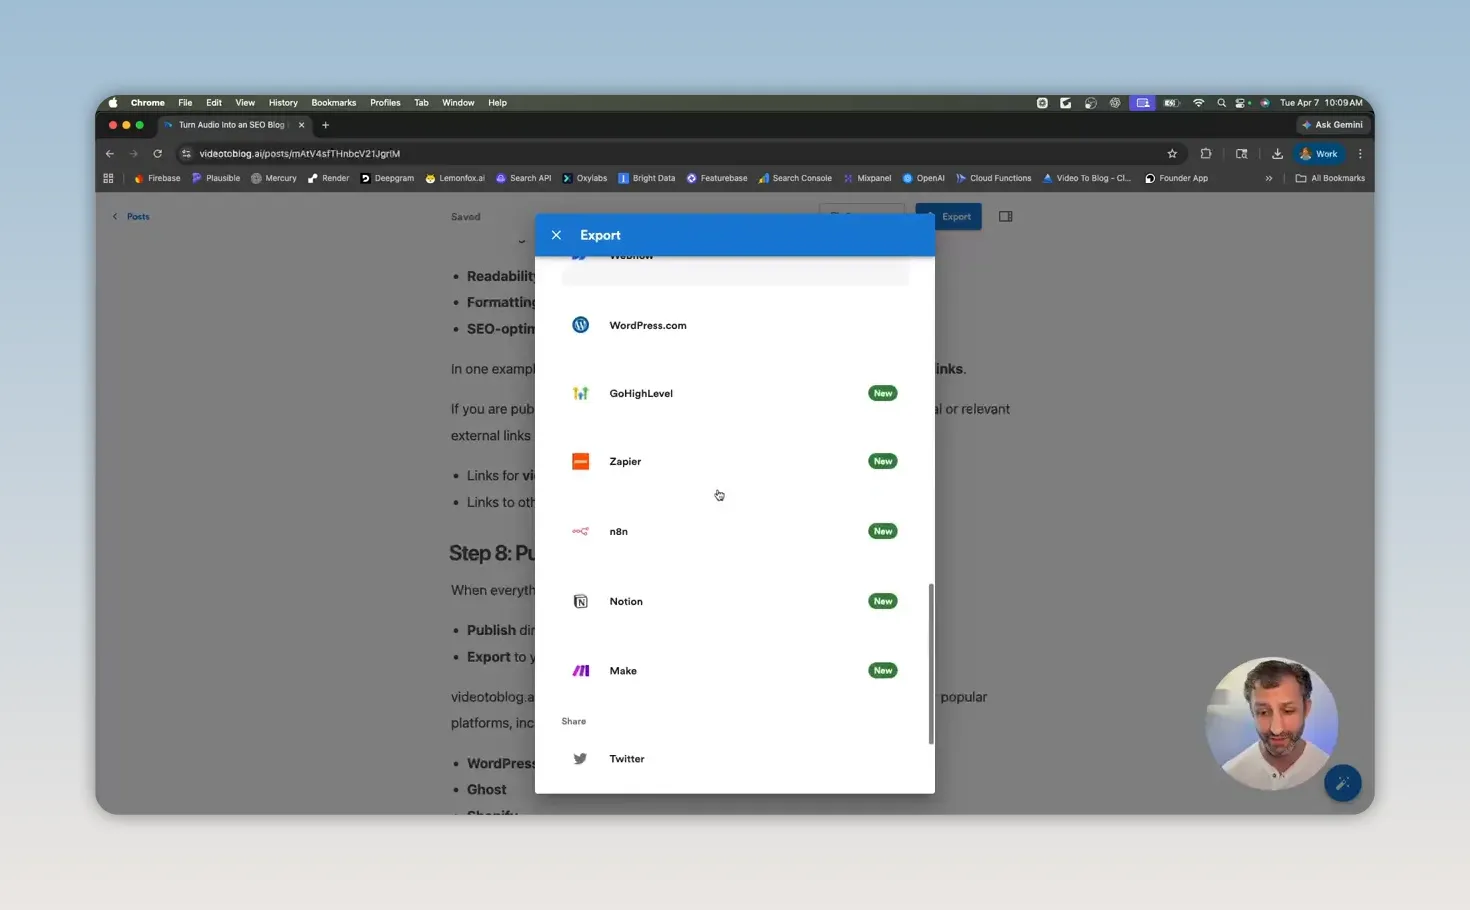1470x910 pixels.
Task: Select the n8n integration icon
Action: coord(580,531)
